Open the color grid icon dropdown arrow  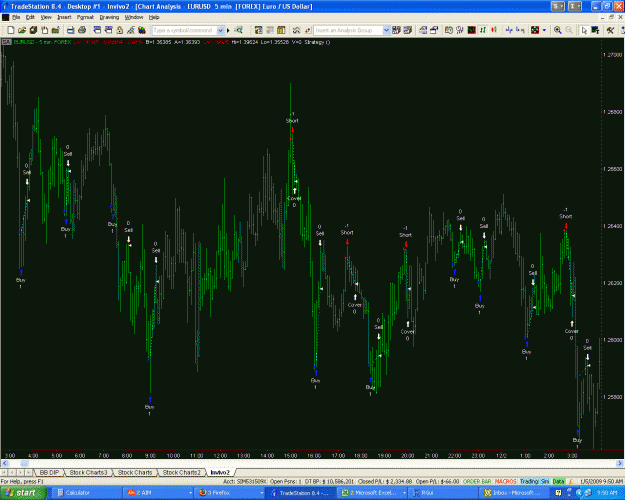tap(544, 30)
